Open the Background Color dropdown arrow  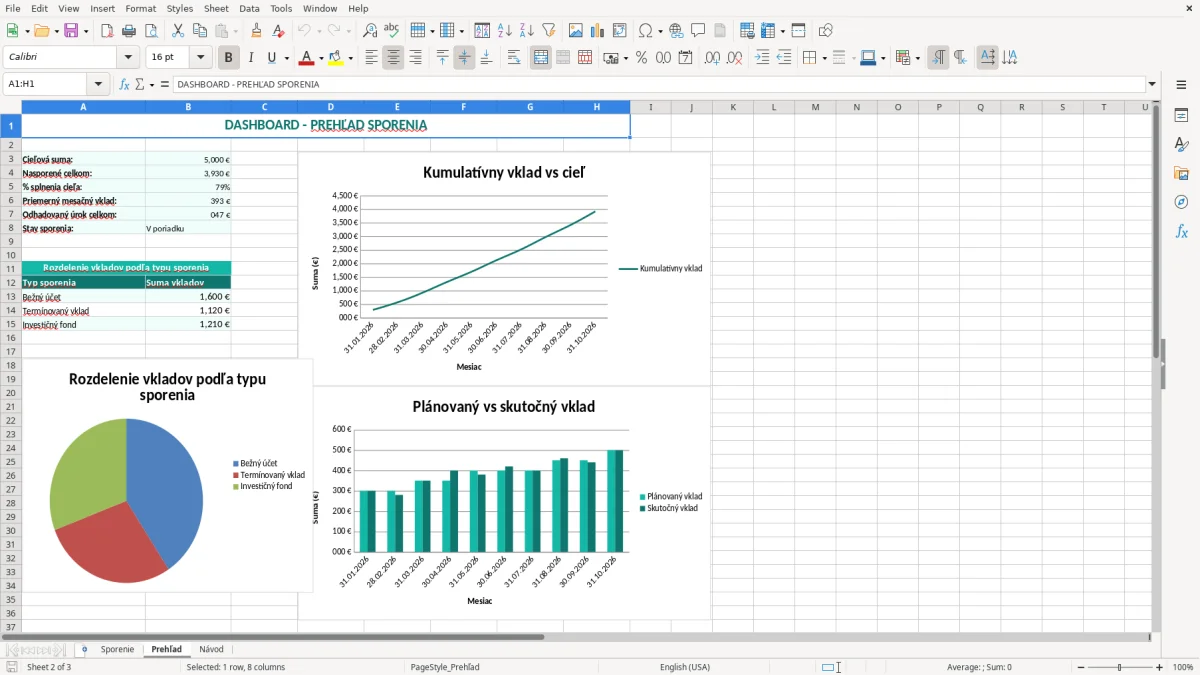click(x=350, y=58)
